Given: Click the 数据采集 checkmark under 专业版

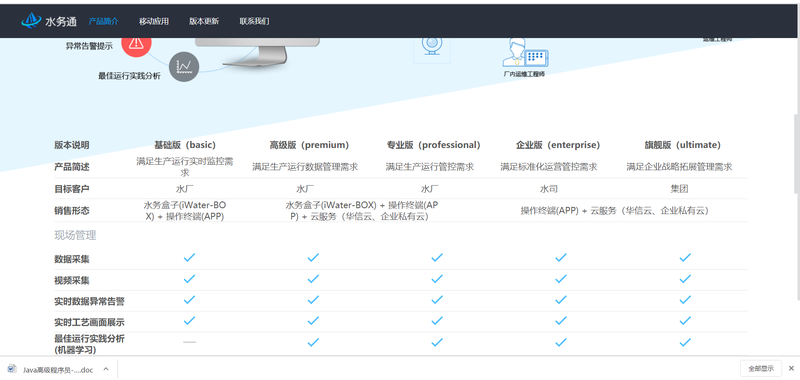Looking at the screenshot, I should point(437,258).
